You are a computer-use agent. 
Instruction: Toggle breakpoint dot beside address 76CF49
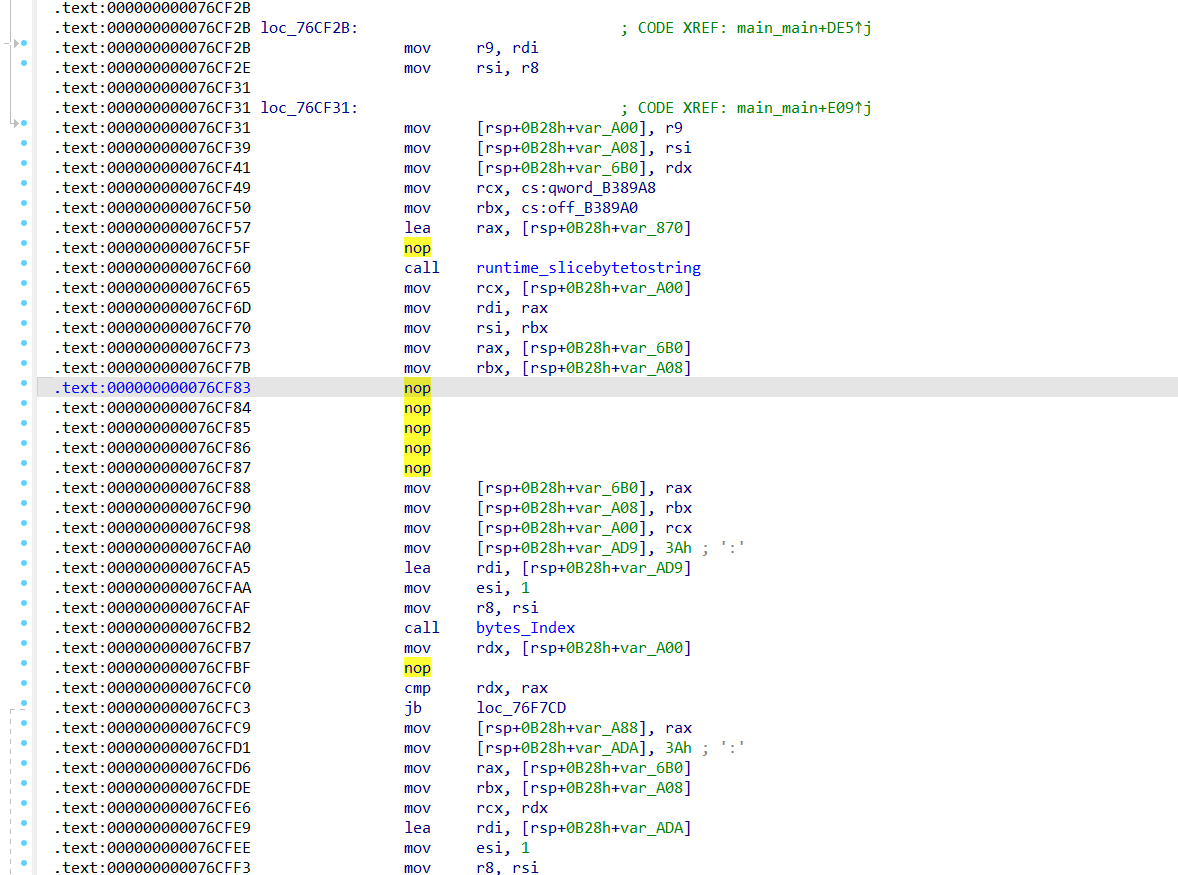tap(24, 183)
